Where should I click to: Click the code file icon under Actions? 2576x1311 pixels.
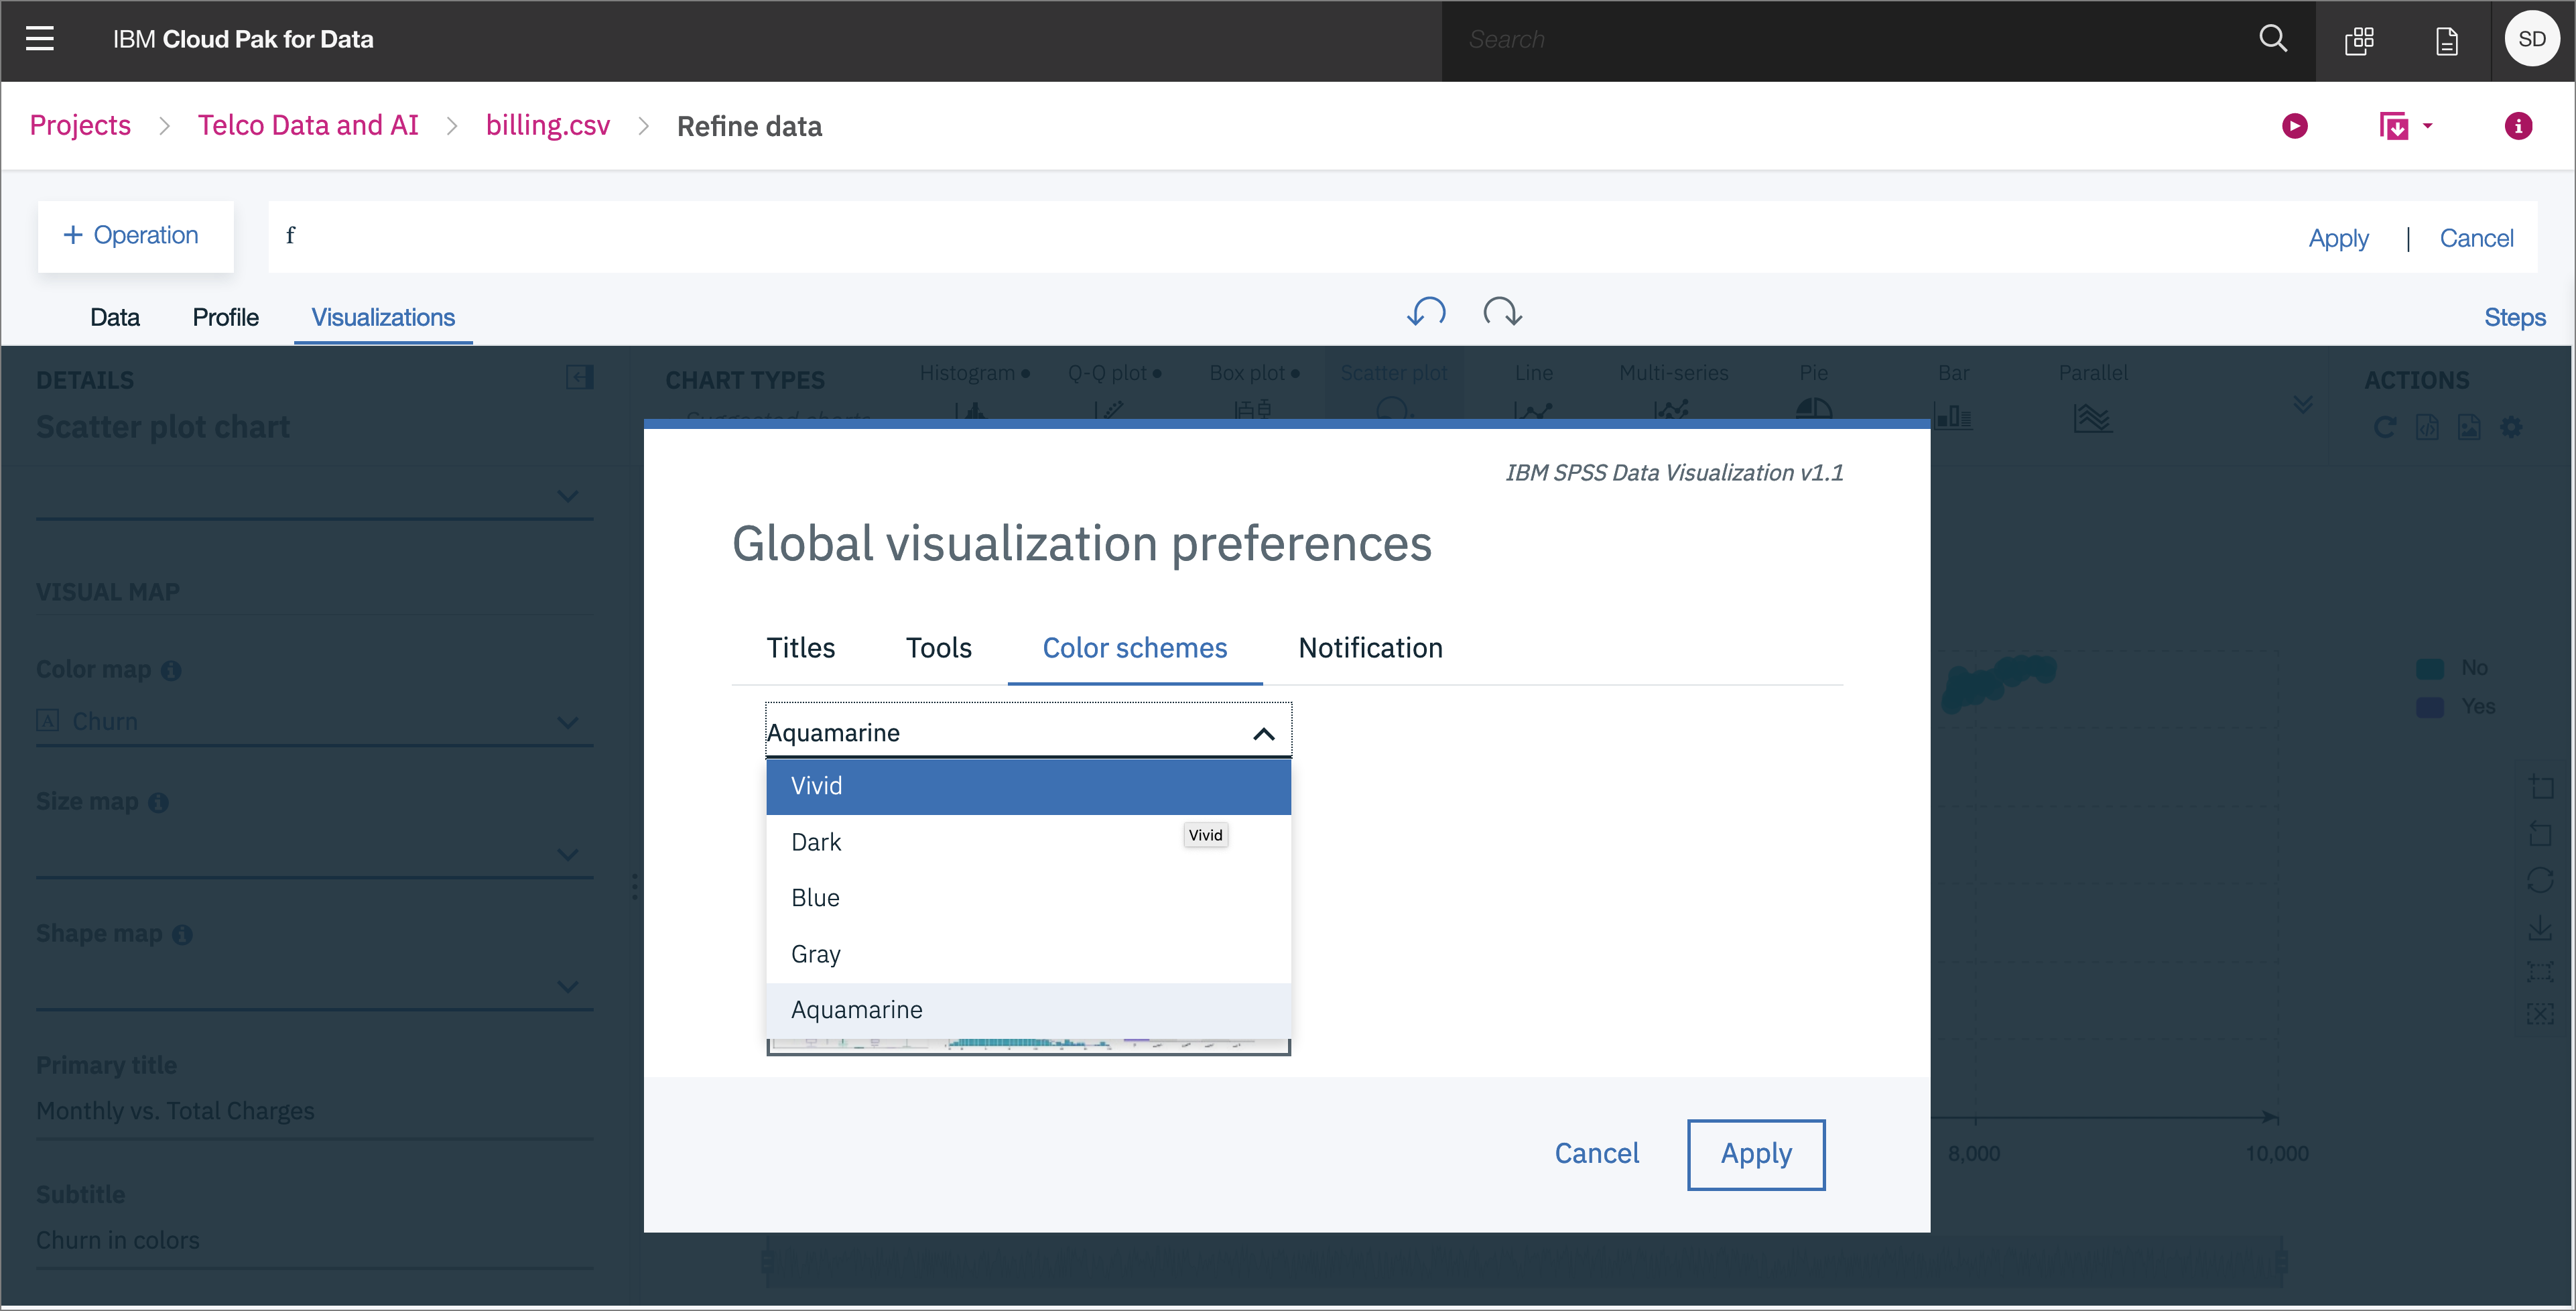click(2427, 428)
